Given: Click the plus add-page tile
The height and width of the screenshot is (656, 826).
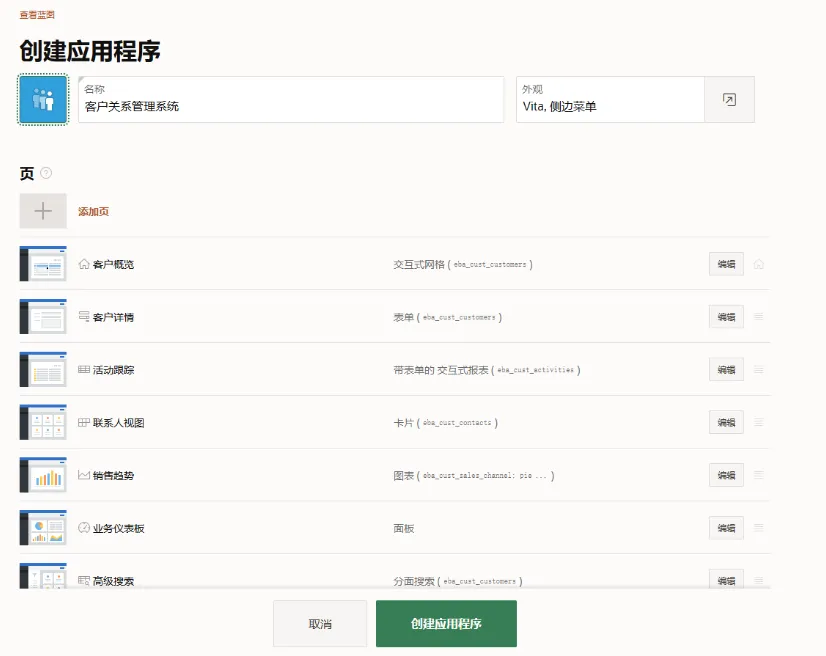Looking at the screenshot, I should (43, 211).
